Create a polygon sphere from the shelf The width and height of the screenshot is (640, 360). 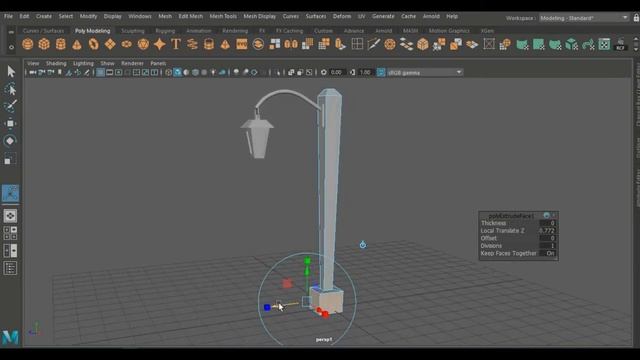tap(27, 44)
